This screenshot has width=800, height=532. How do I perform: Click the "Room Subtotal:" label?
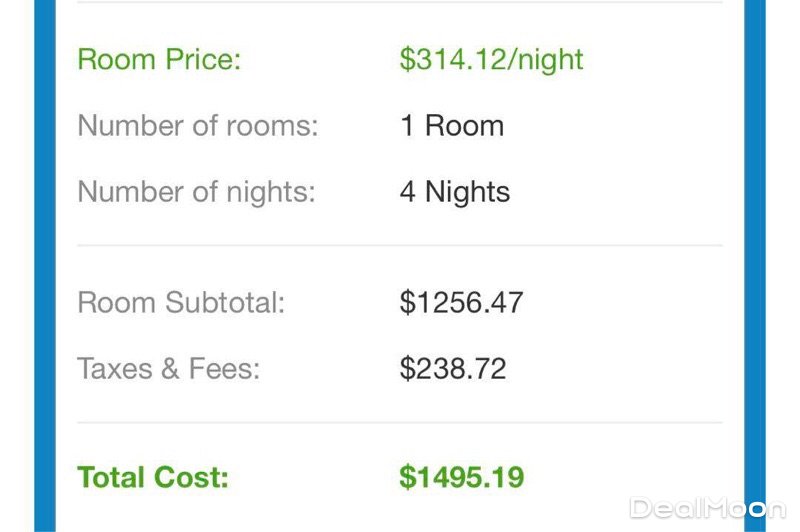[181, 303]
